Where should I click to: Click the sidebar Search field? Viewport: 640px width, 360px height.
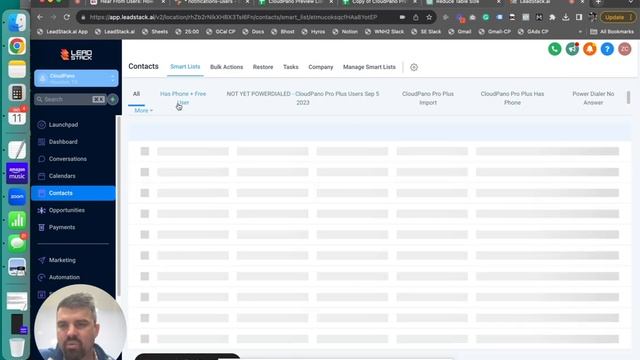pos(70,99)
